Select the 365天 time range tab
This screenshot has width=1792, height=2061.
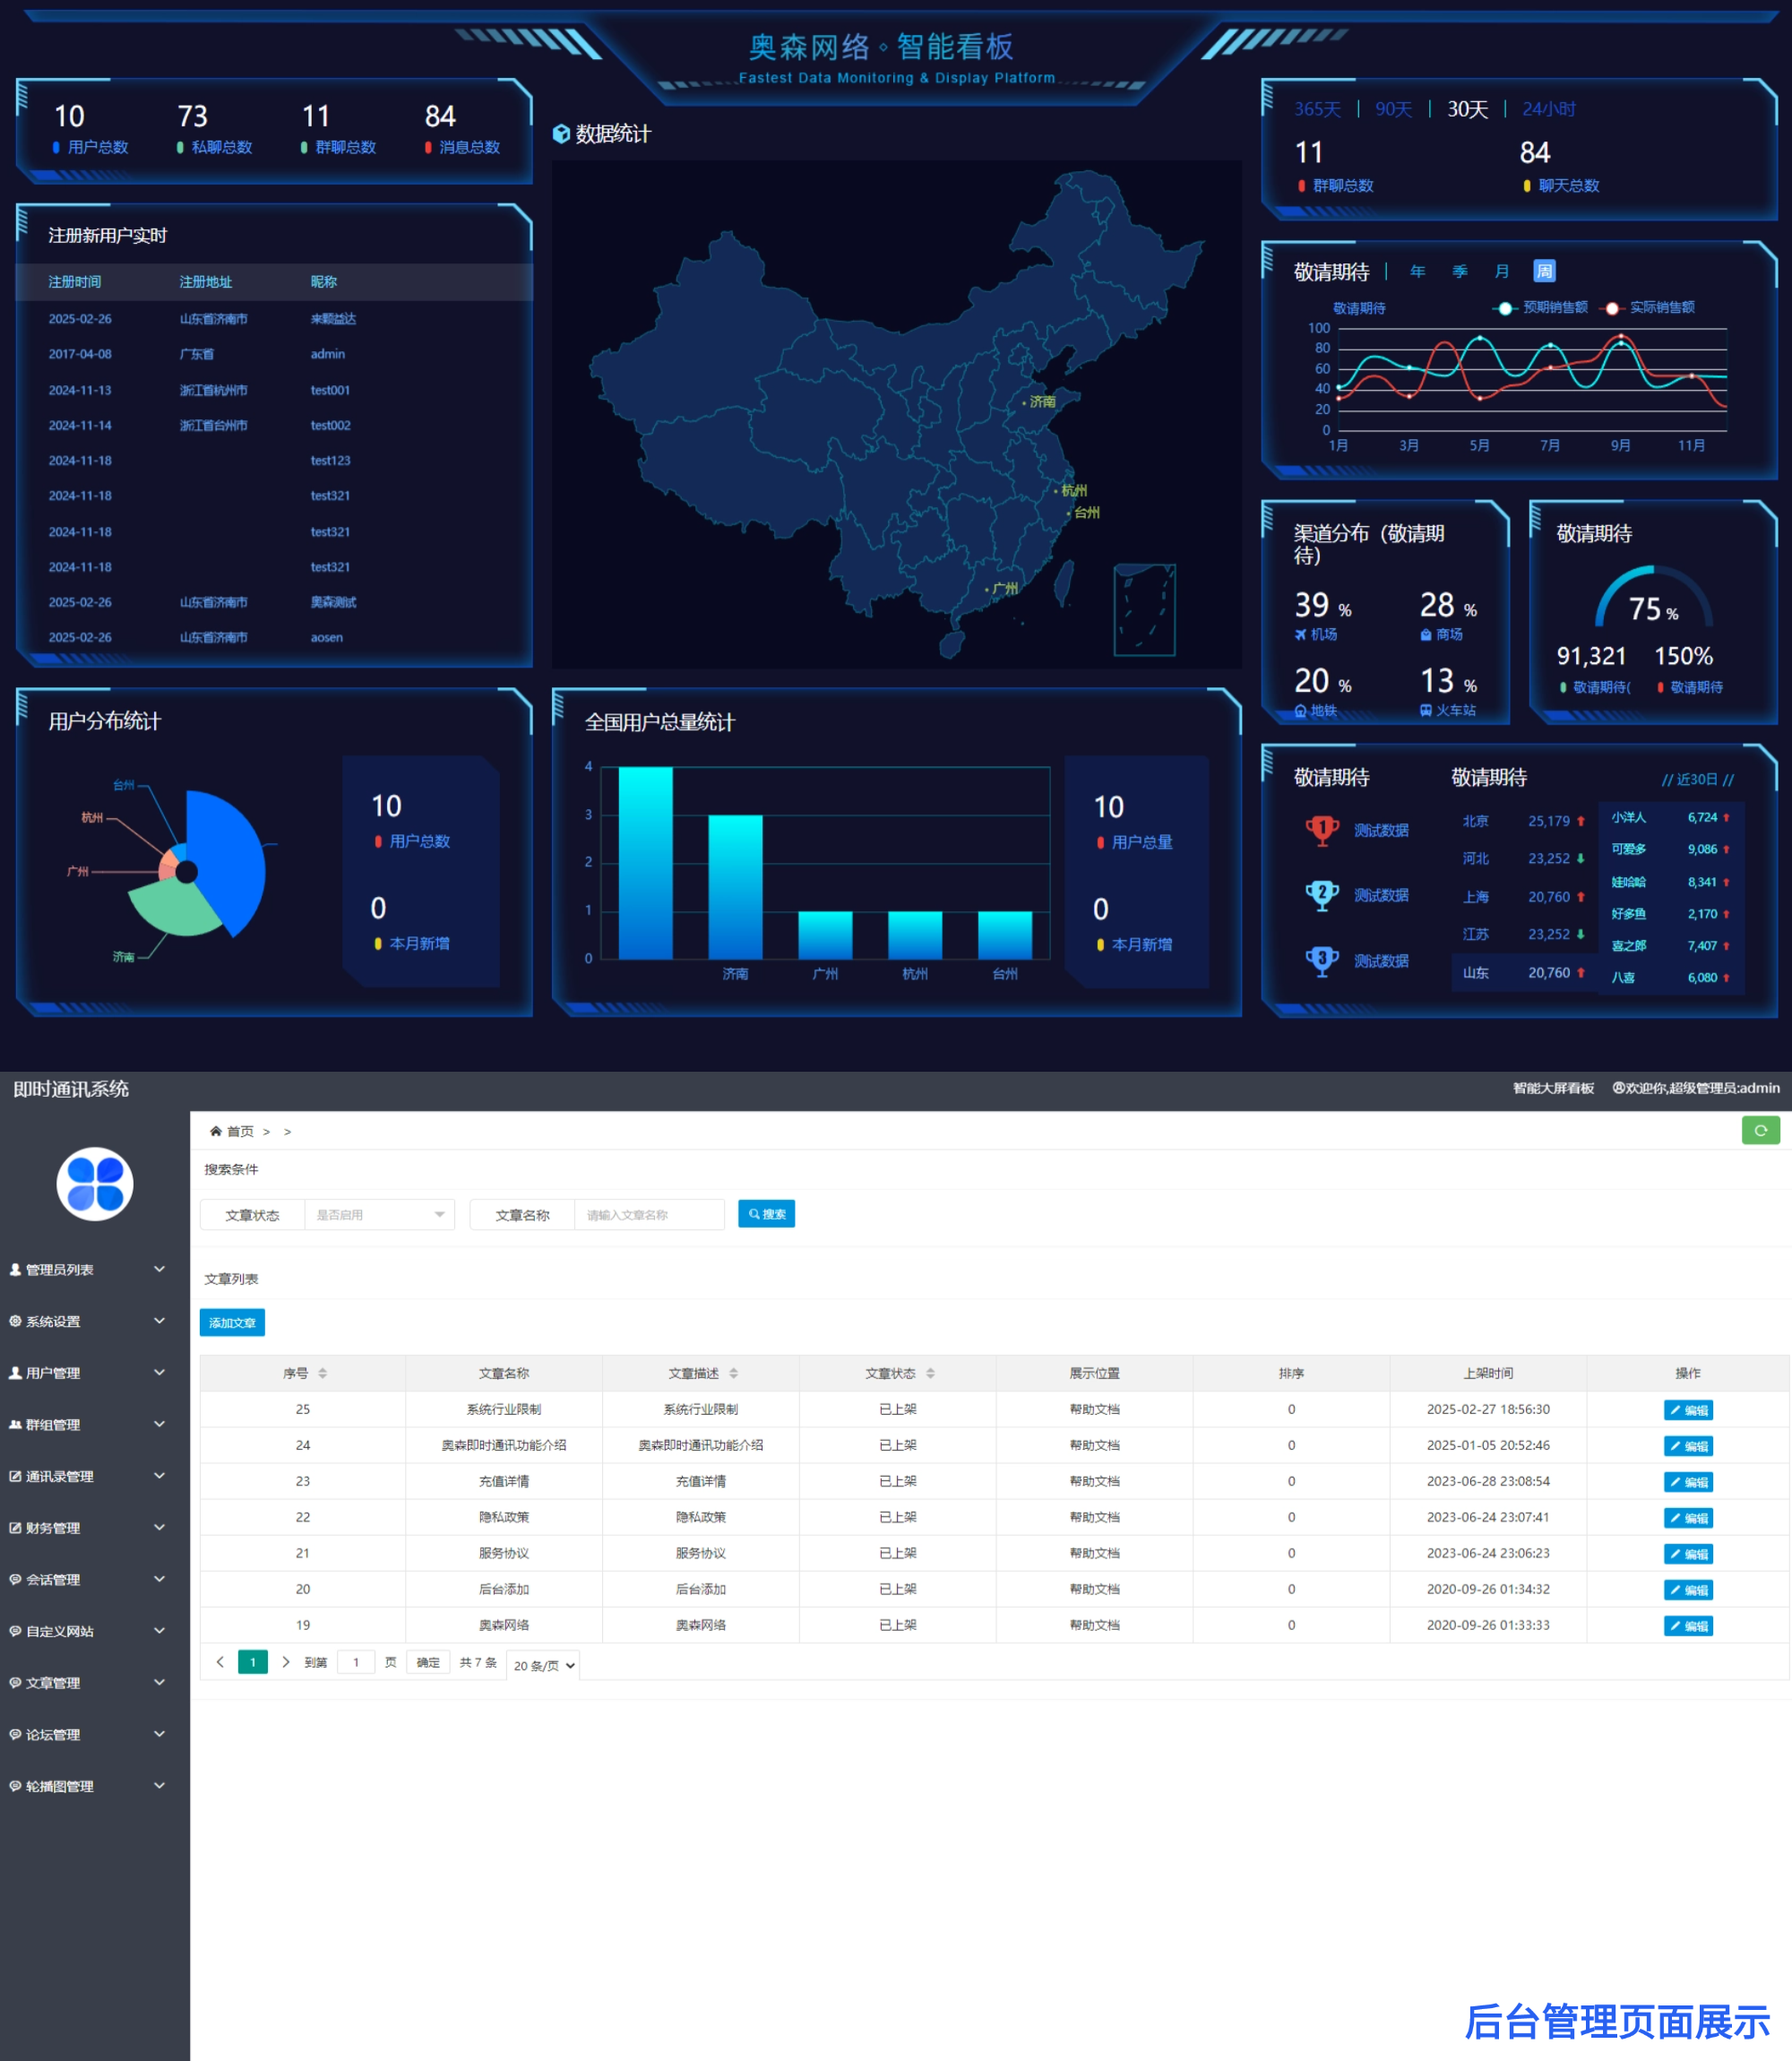click(1317, 109)
